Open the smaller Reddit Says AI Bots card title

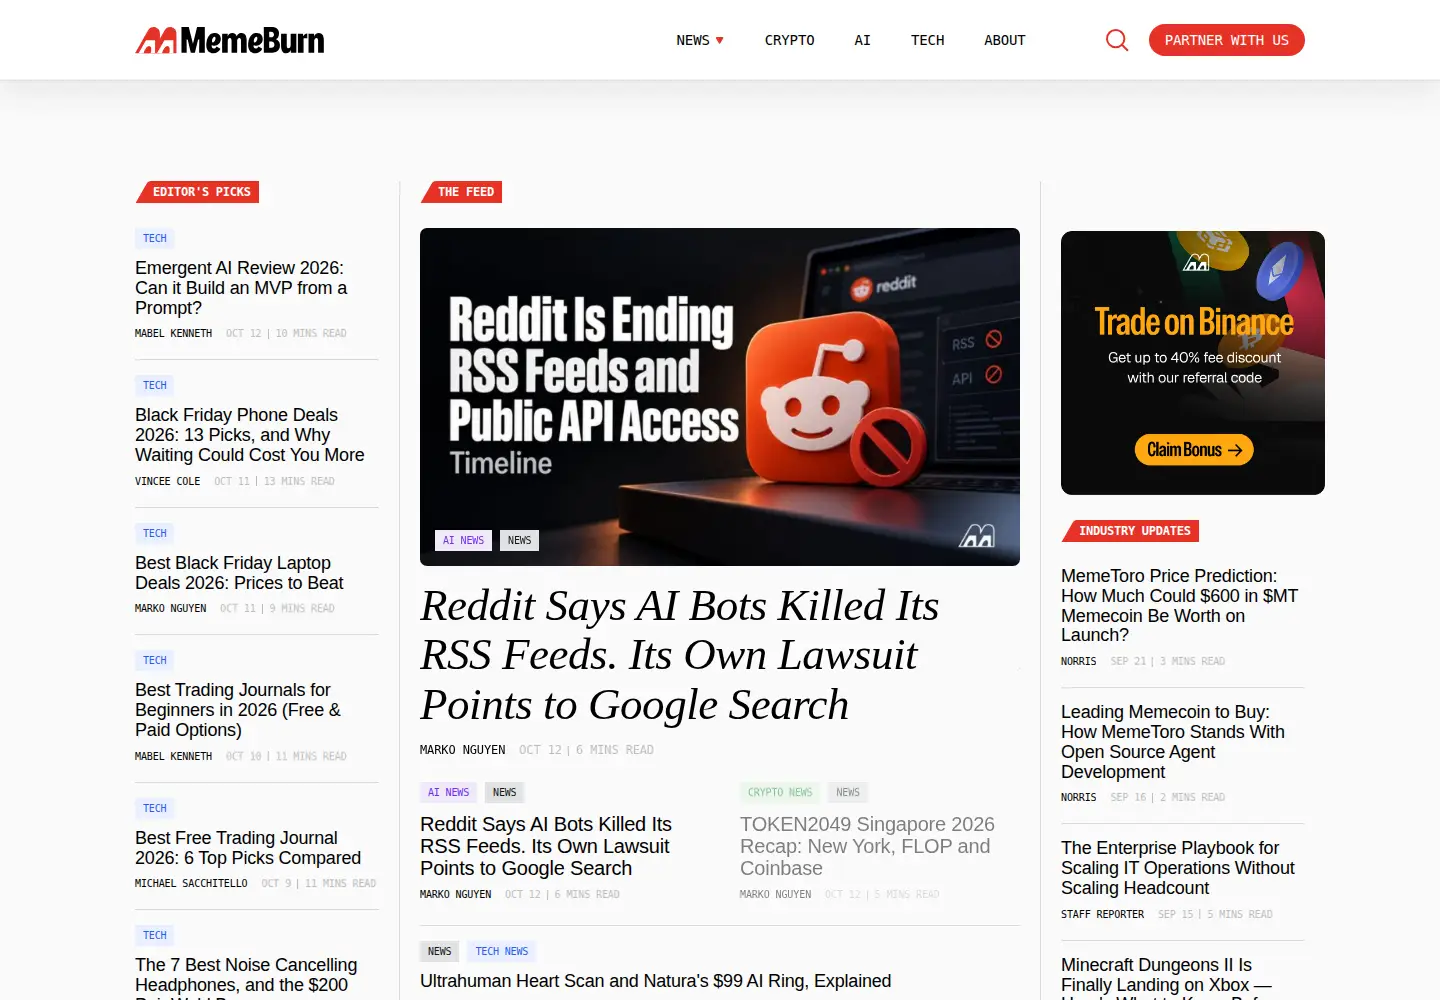(x=546, y=846)
